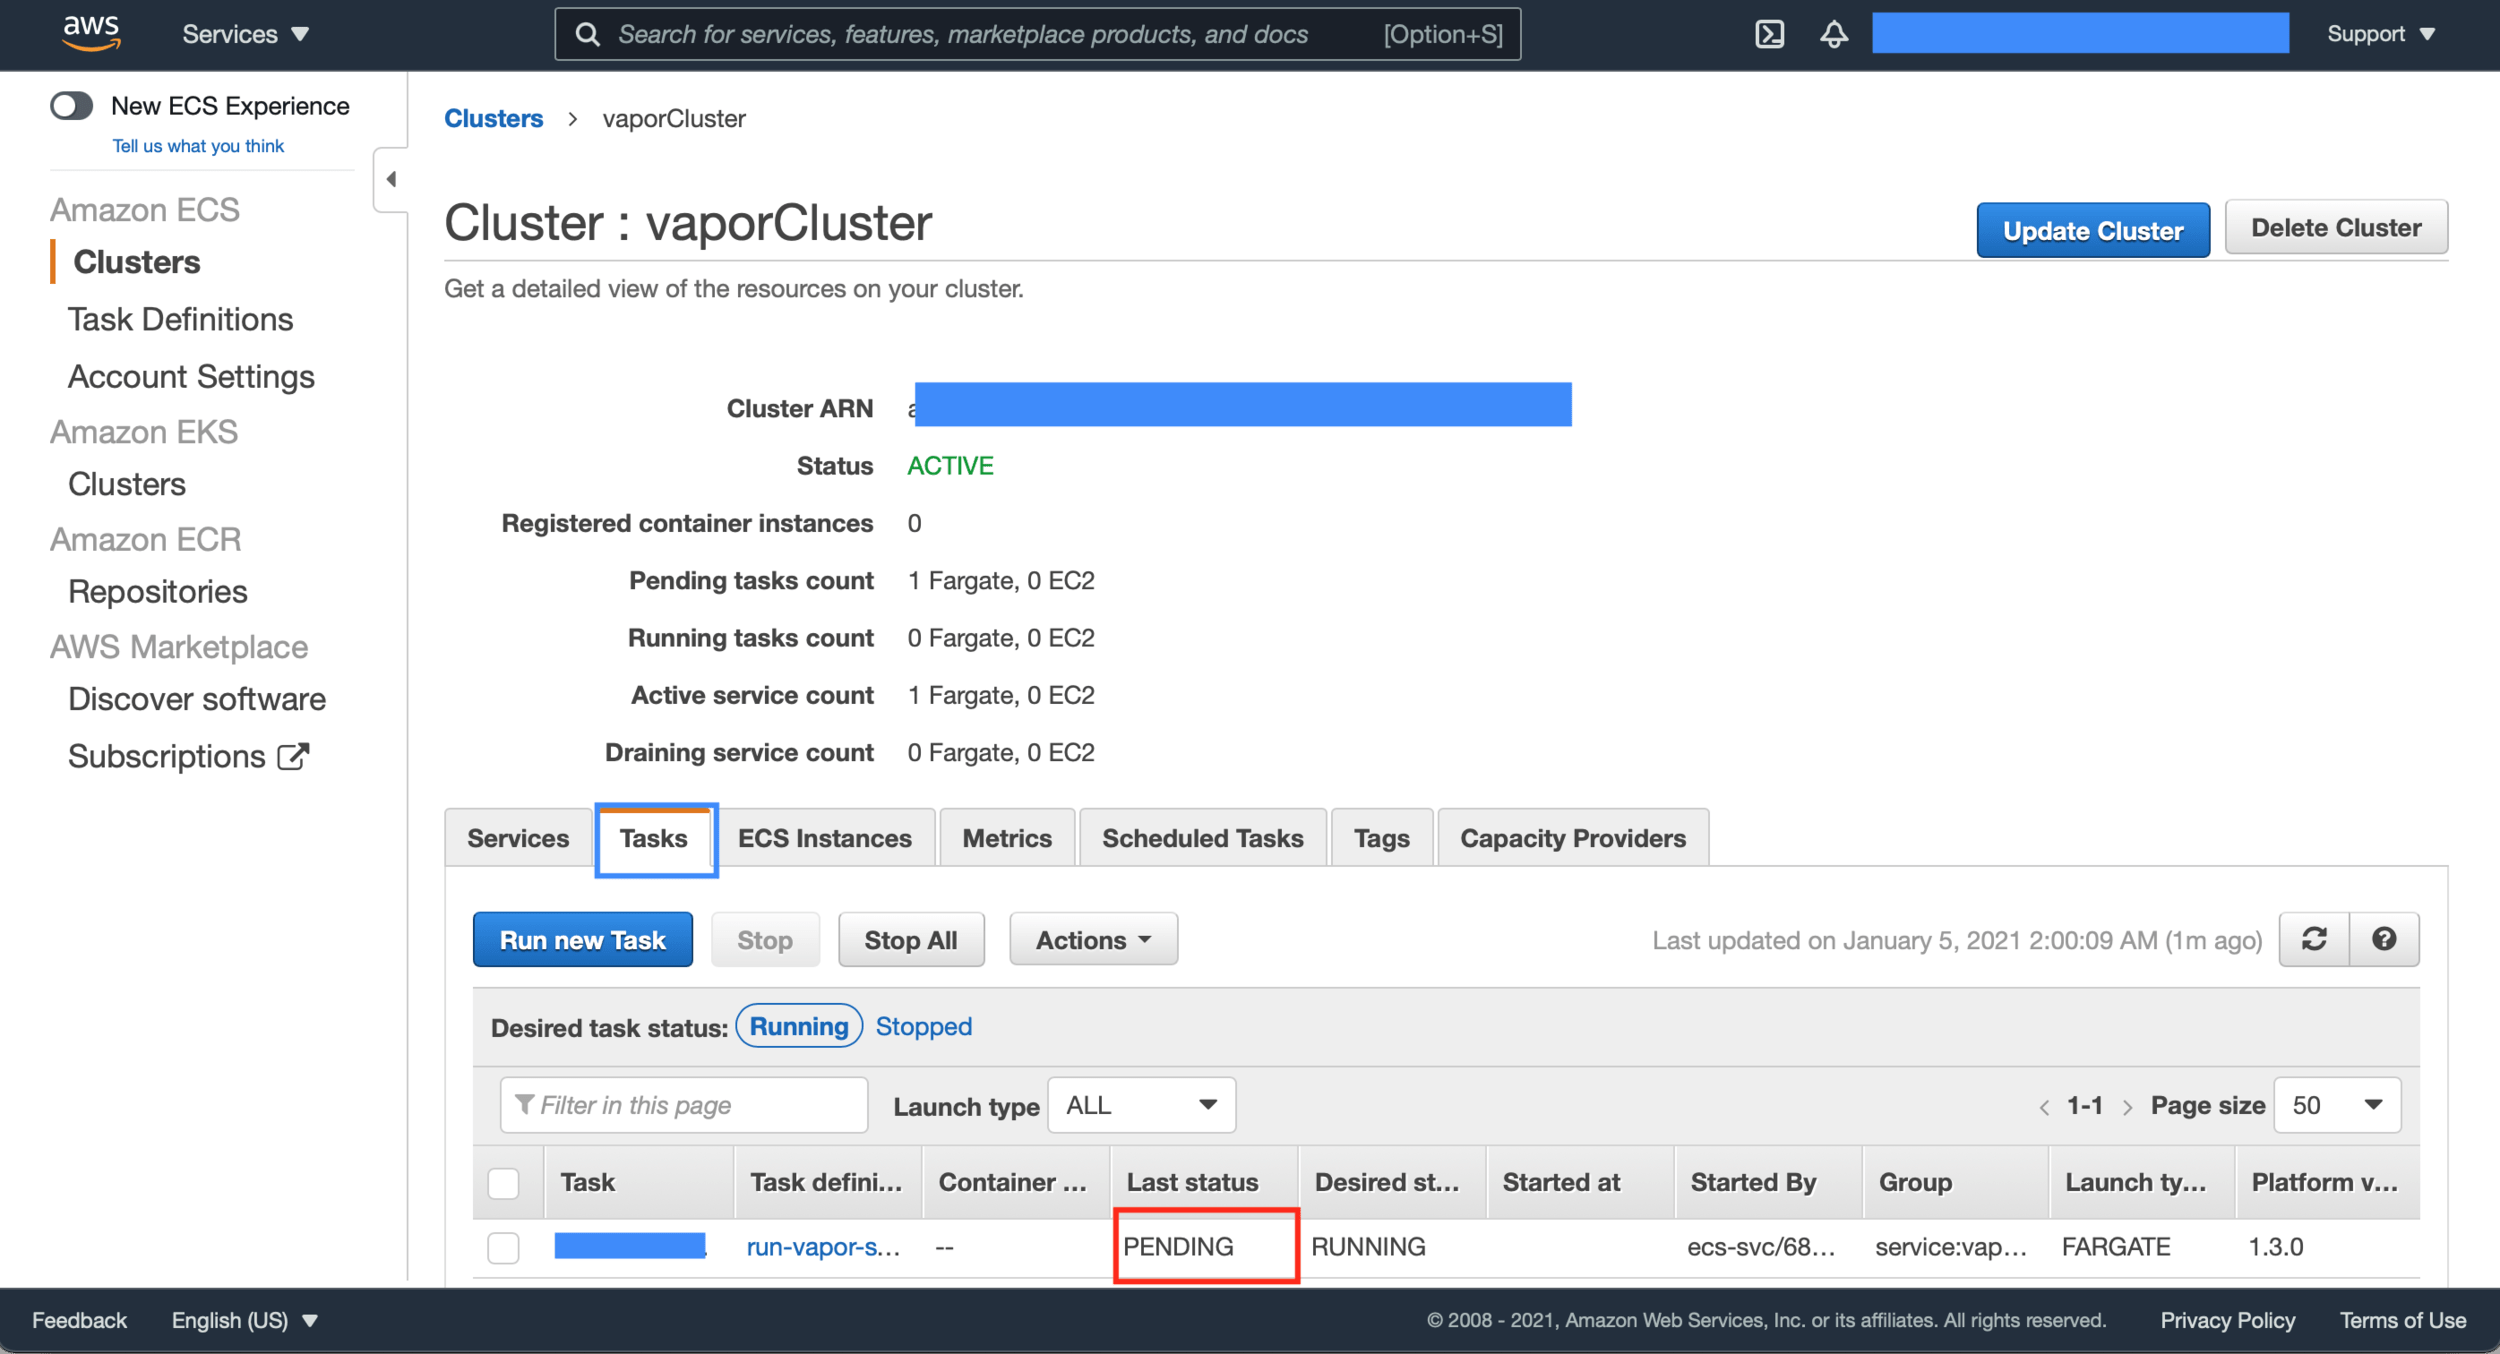Open the Actions dropdown
2500x1354 pixels.
[1092, 939]
